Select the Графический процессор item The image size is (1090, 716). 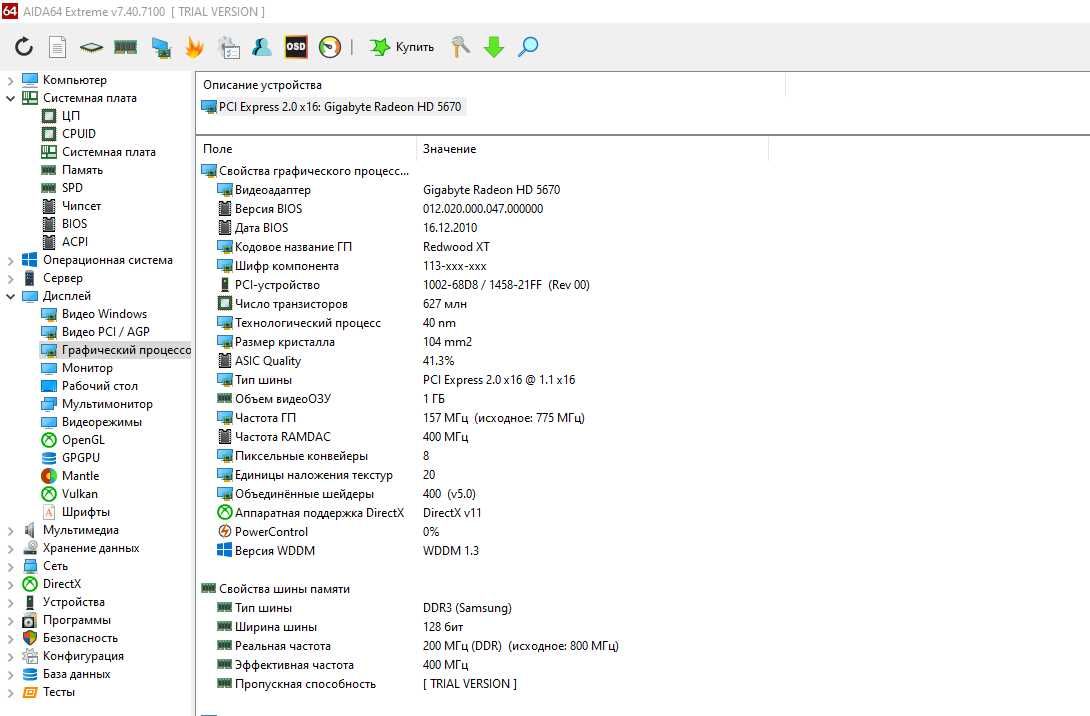tap(115, 350)
